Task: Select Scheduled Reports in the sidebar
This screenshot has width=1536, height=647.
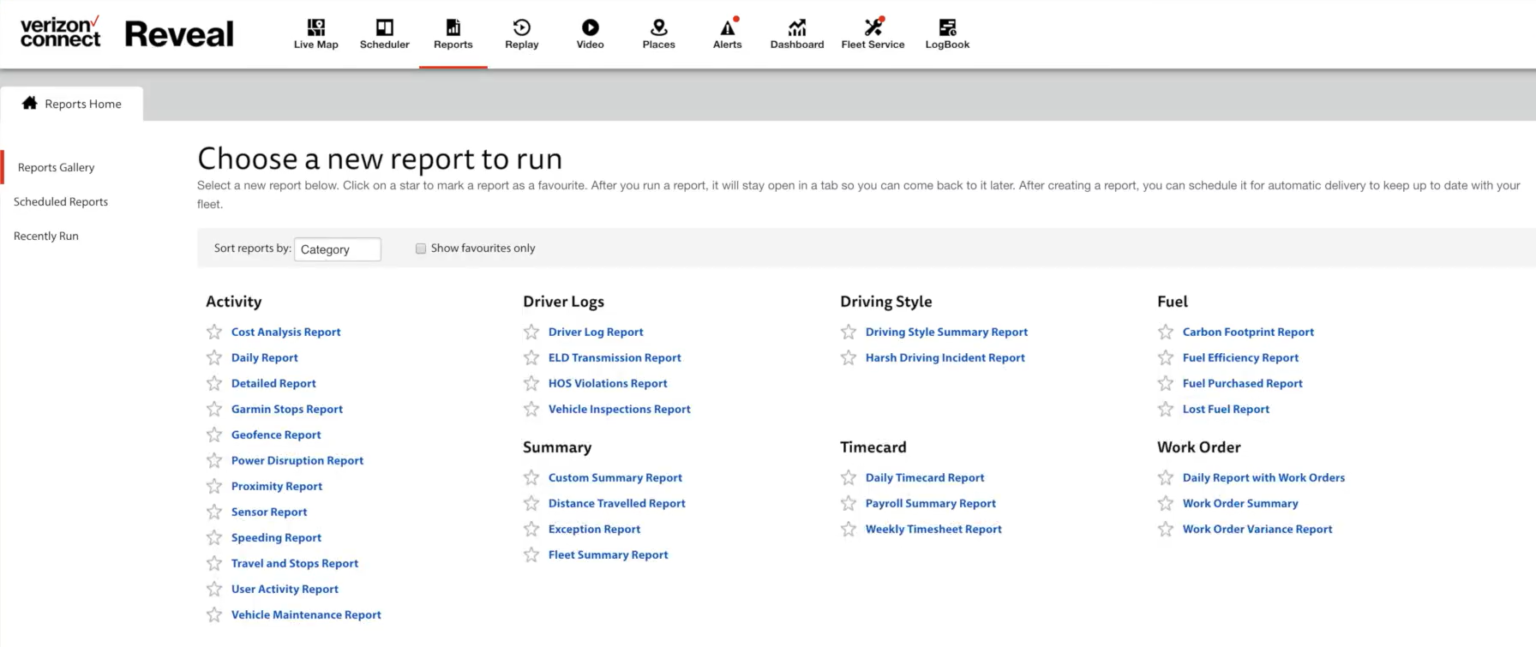Action: click(60, 201)
